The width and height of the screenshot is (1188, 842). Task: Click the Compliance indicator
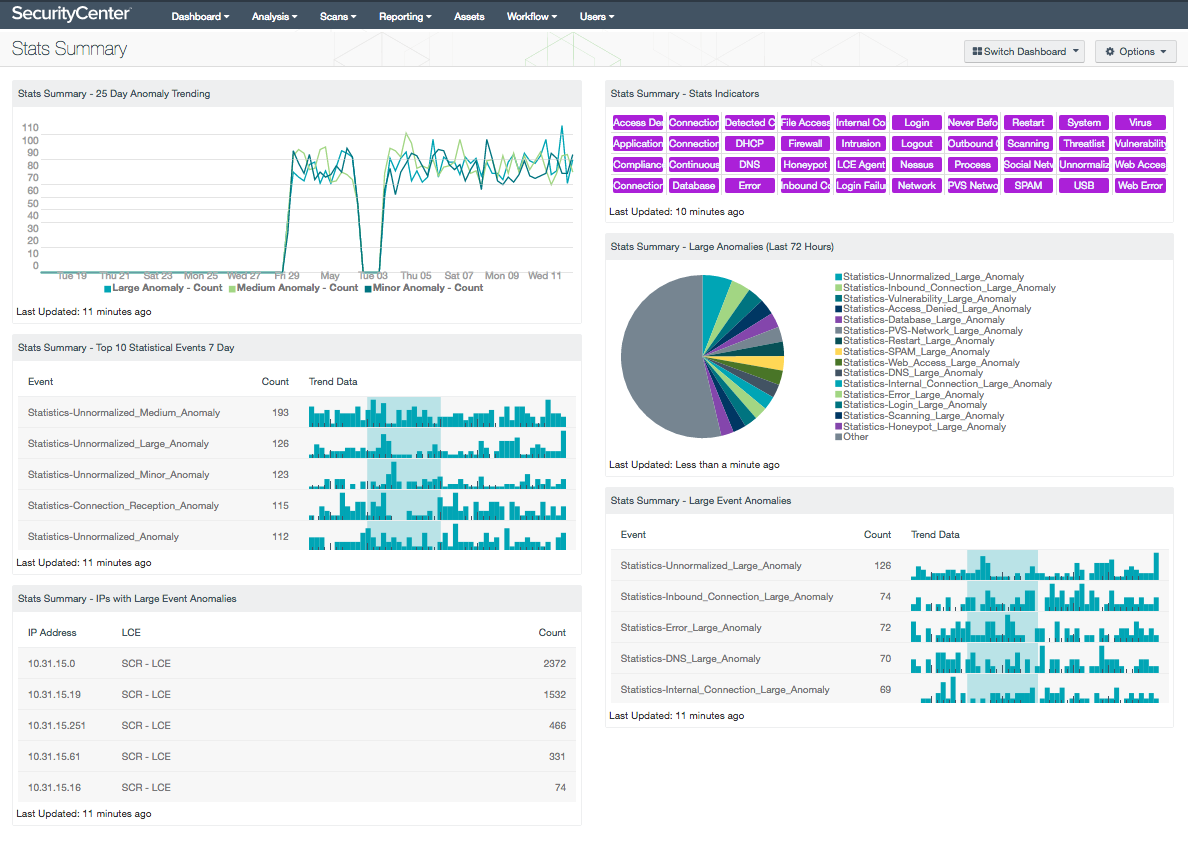click(x=637, y=164)
